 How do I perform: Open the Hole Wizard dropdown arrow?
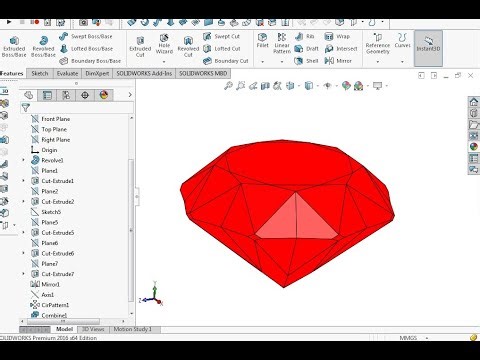(164, 62)
